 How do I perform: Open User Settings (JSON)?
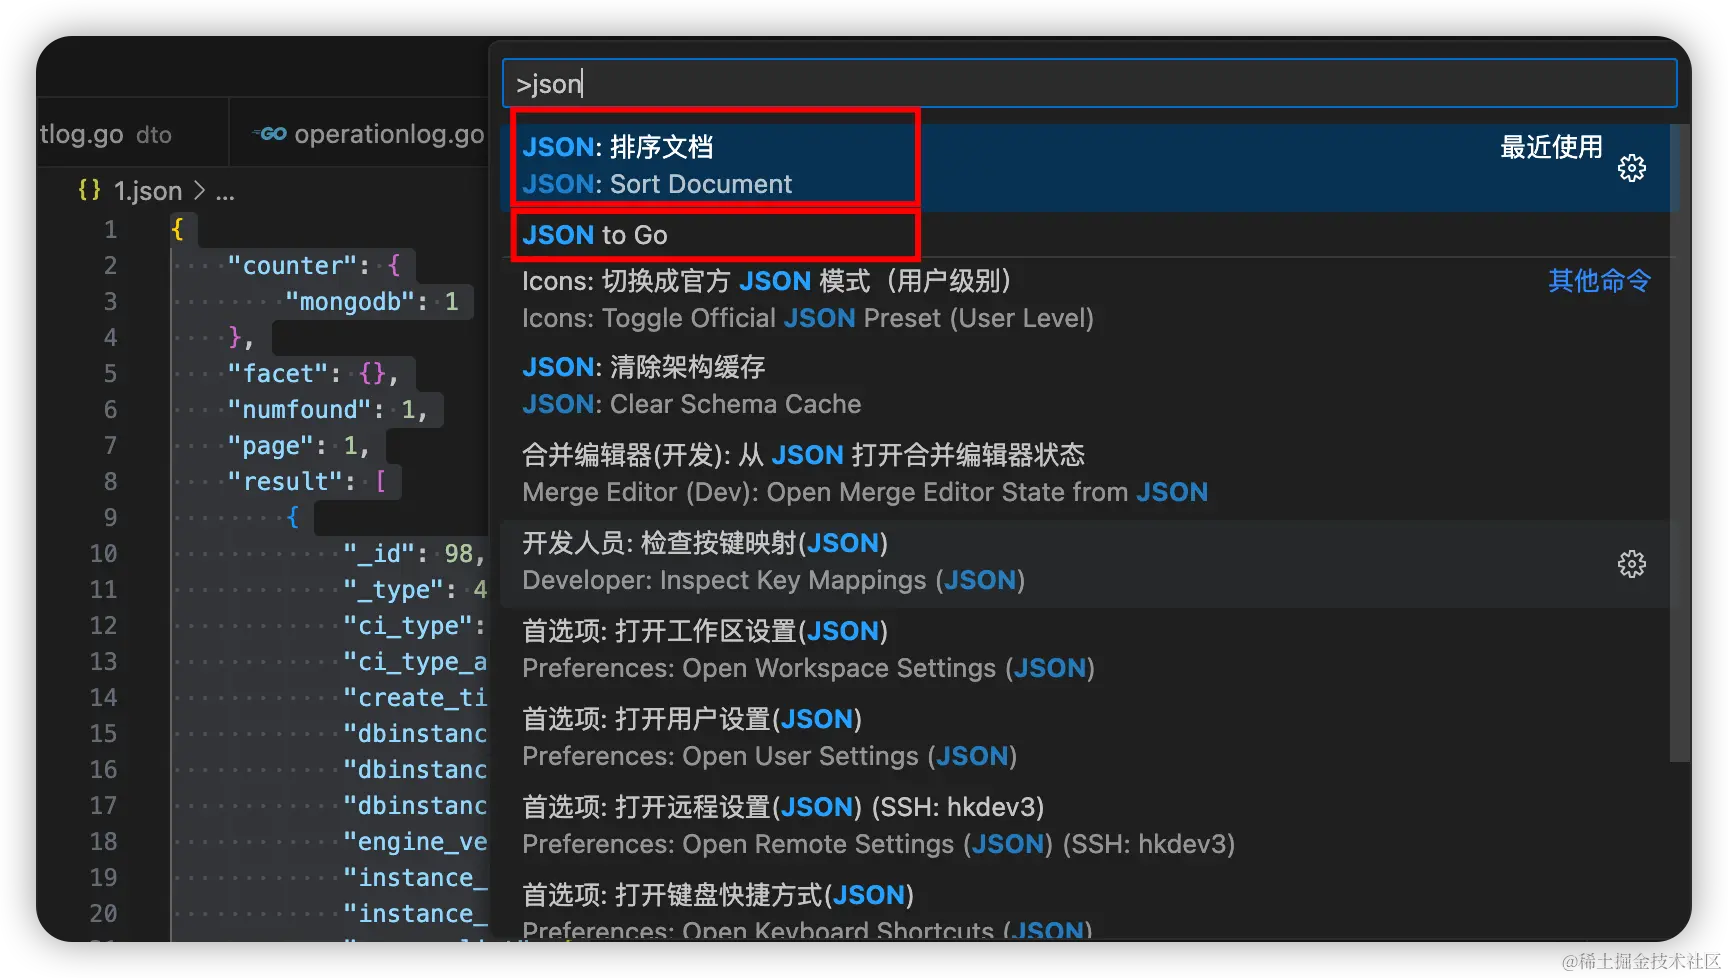[x=770, y=737]
